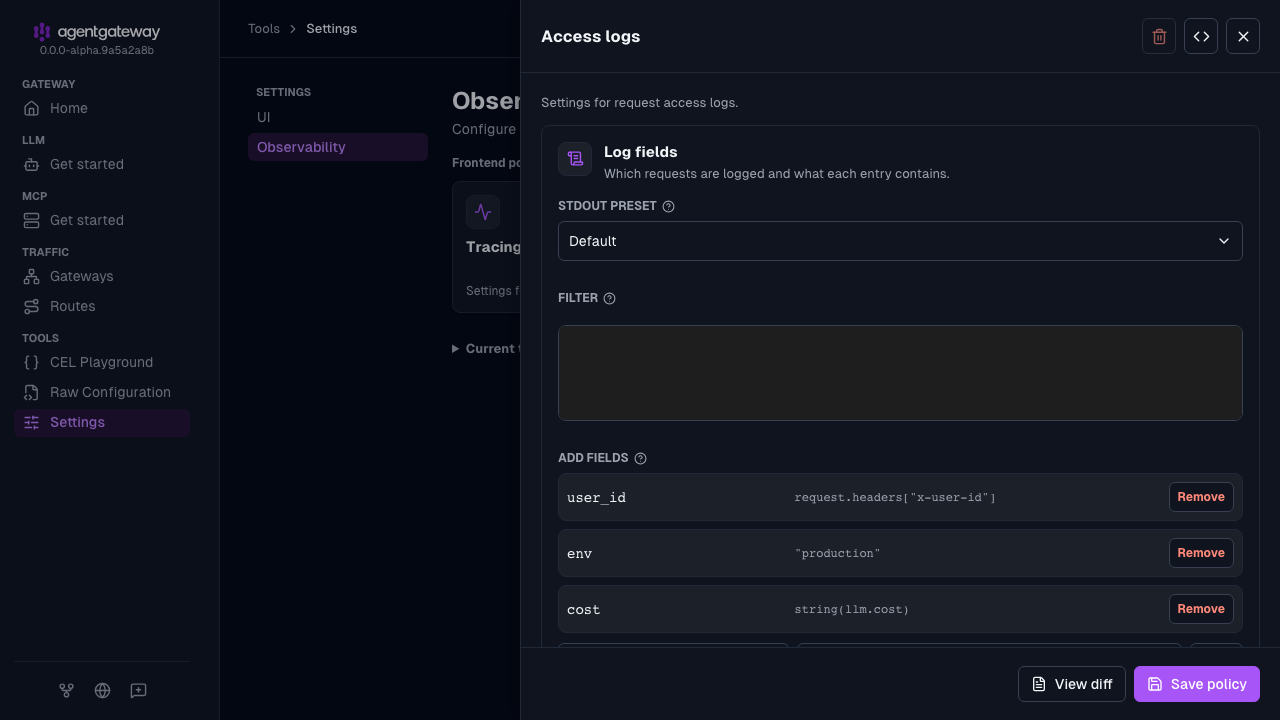
Task: Click the "production" expression value
Action: click(x=837, y=553)
